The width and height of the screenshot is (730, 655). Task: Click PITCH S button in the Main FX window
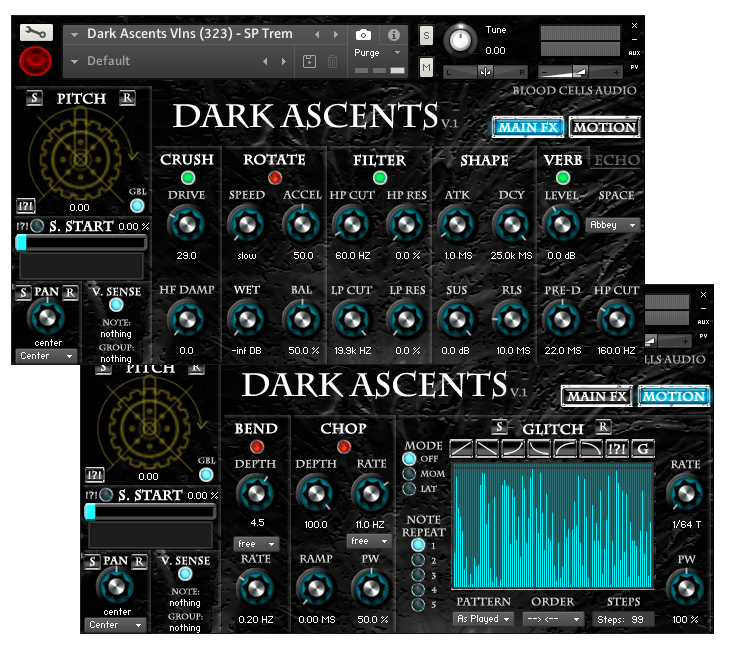(x=34, y=98)
